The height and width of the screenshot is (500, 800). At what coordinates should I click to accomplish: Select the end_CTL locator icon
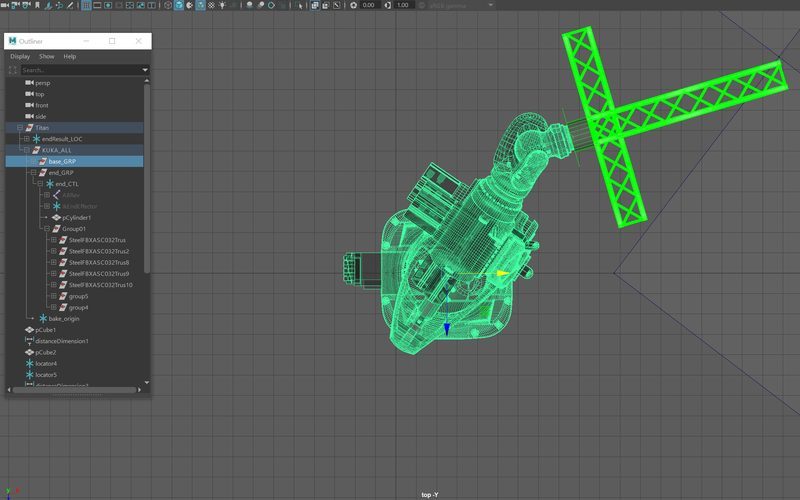(x=50, y=184)
